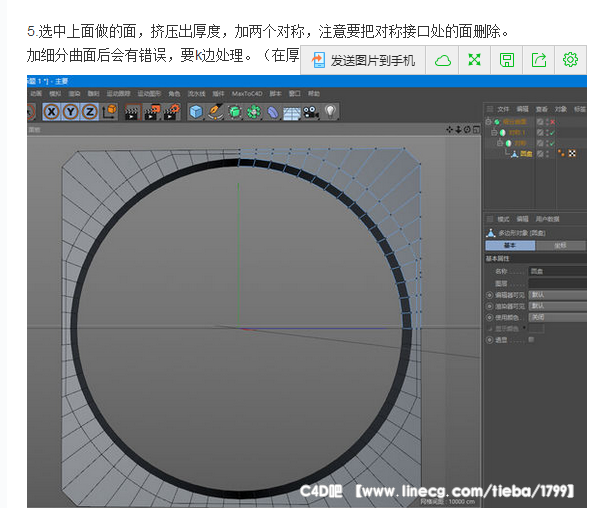Toggle the Z axis lock button
The width and height of the screenshot is (600, 508).
click(x=90, y=112)
